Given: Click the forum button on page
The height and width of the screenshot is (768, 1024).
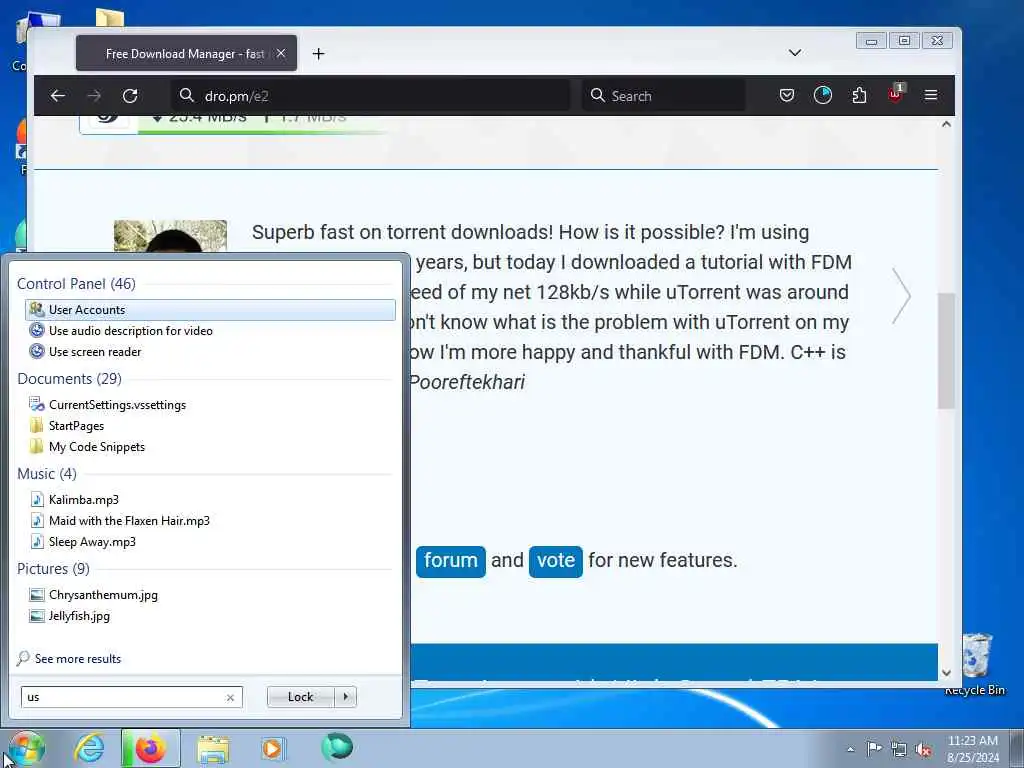Looking at the screenshot, I should (x=451, y=561).
